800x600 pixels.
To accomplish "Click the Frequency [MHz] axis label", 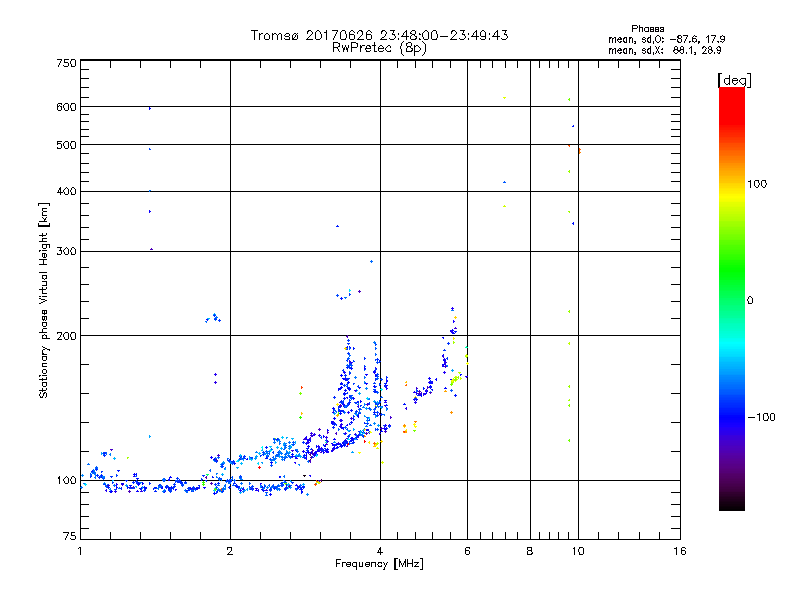I will 379,565.
